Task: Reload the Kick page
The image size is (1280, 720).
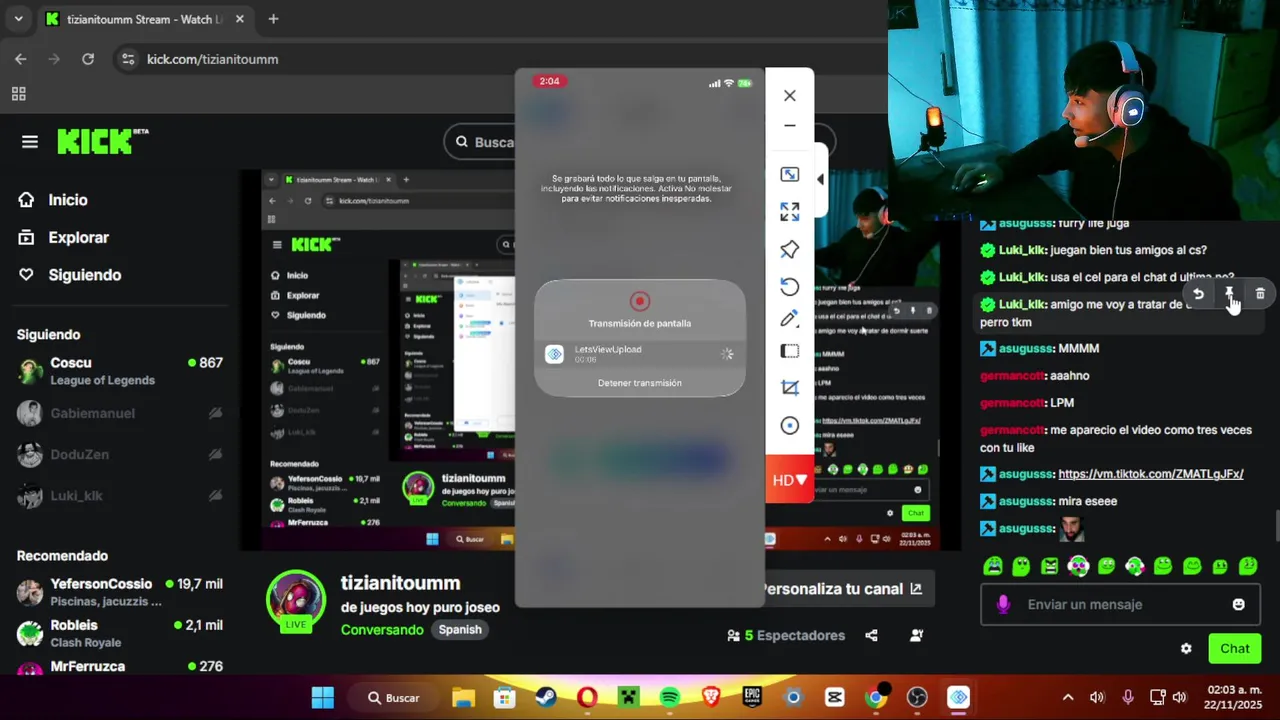Action: click(88, 59)
